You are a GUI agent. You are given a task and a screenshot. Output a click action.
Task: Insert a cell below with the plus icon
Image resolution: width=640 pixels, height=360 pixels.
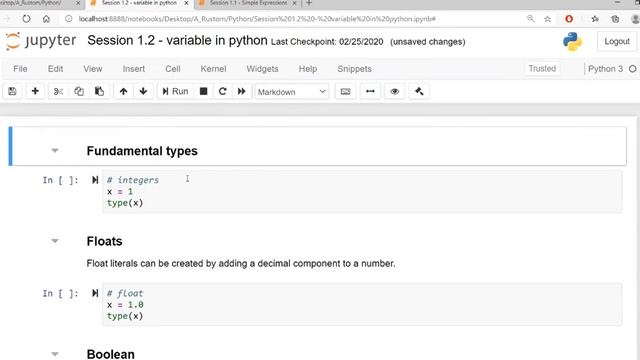coord(35,91)
